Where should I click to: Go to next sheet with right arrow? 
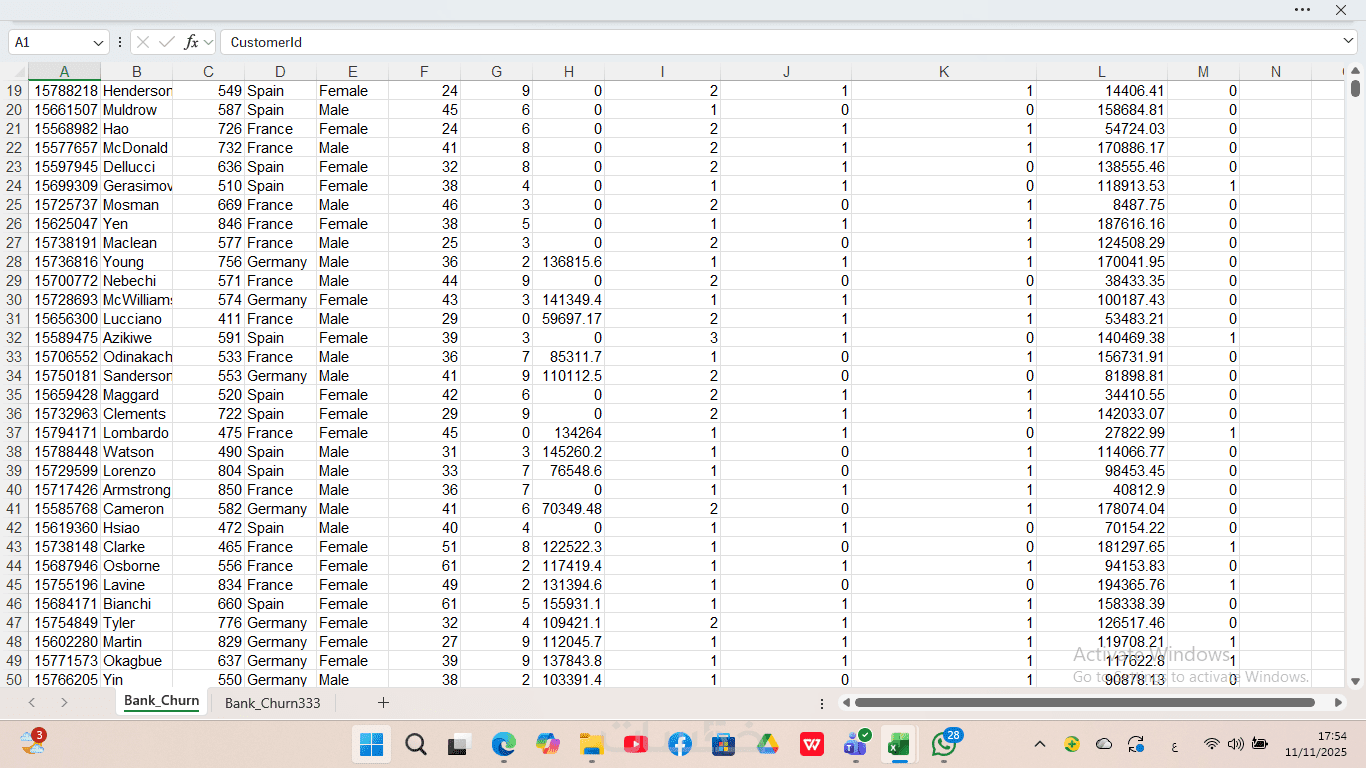click(64, 702)
